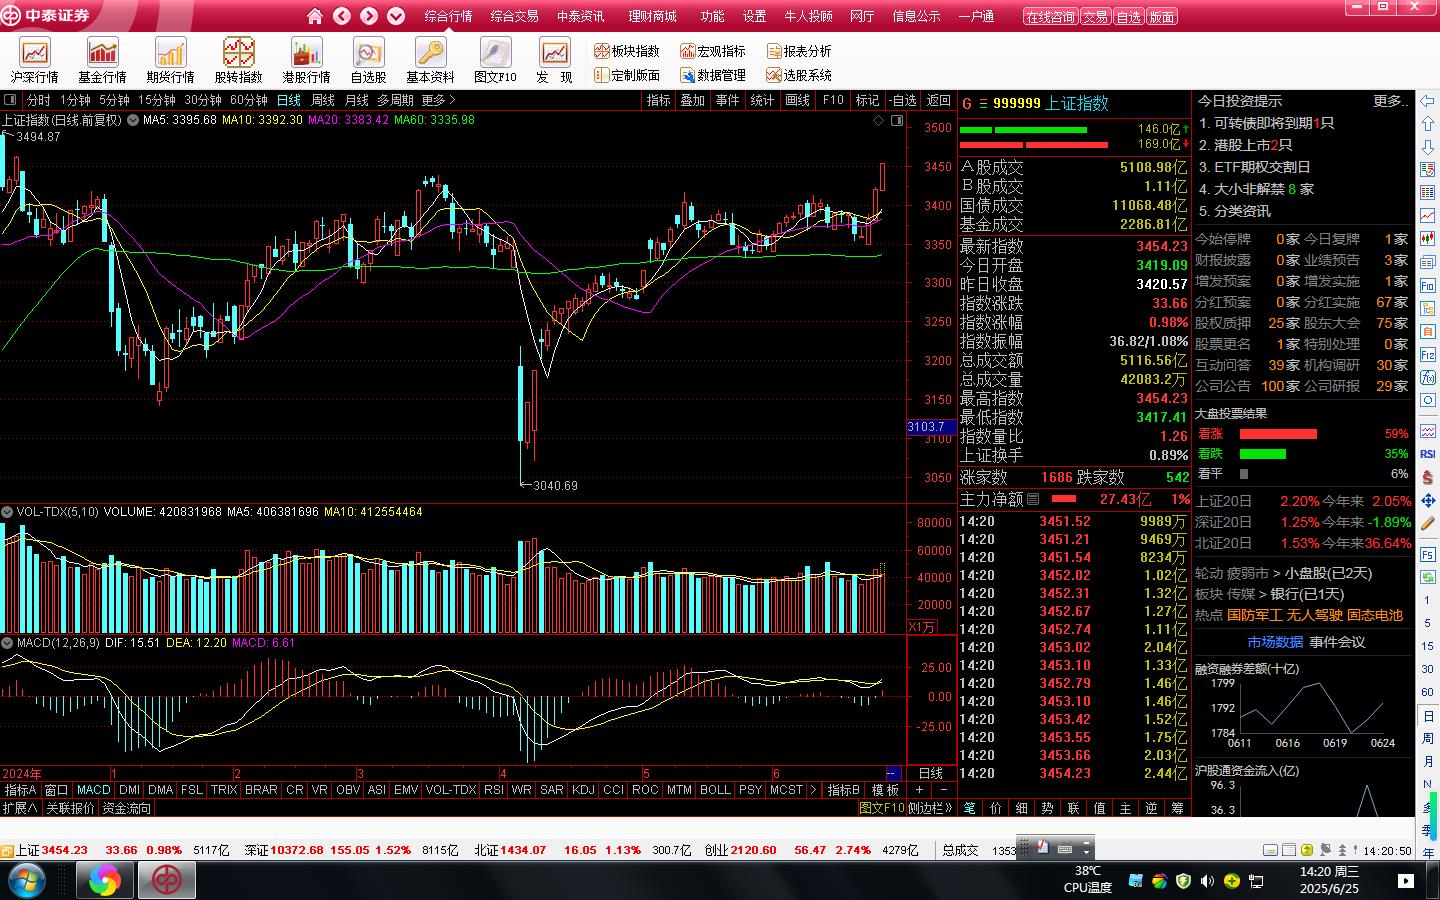Click the back navigation arrow

click(x=342, y=16)
